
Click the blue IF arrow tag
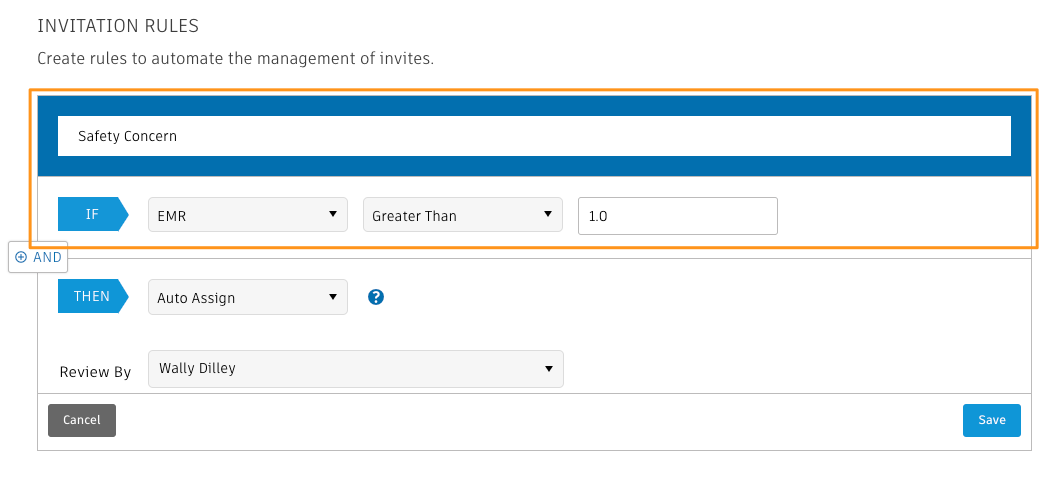tap(93, 214)
